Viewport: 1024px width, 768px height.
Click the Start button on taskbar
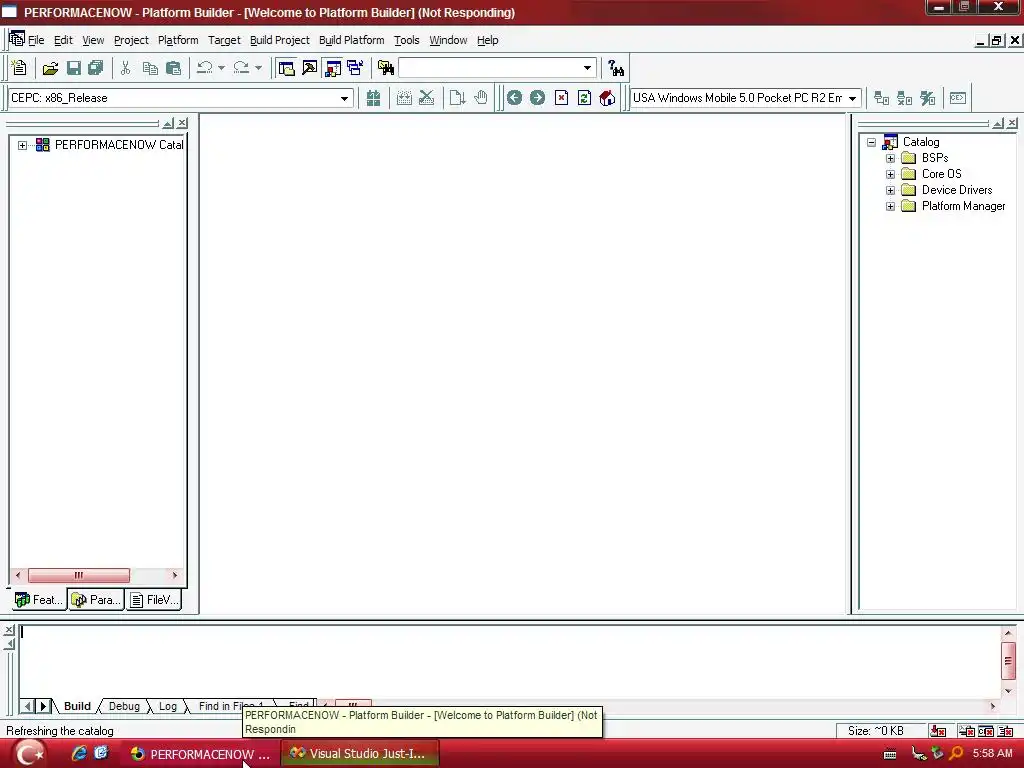click(x=30, y=754)
